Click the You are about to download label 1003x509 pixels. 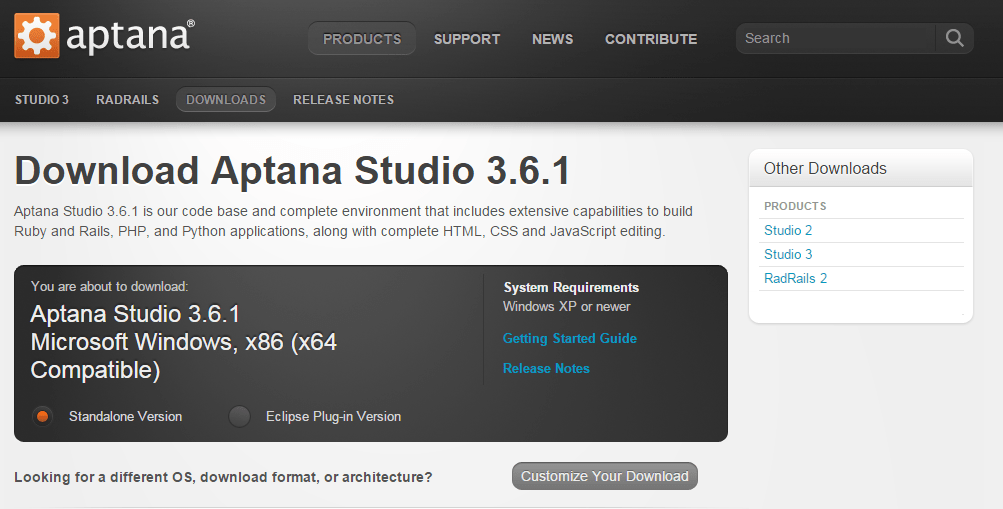(x=109, y=286)
